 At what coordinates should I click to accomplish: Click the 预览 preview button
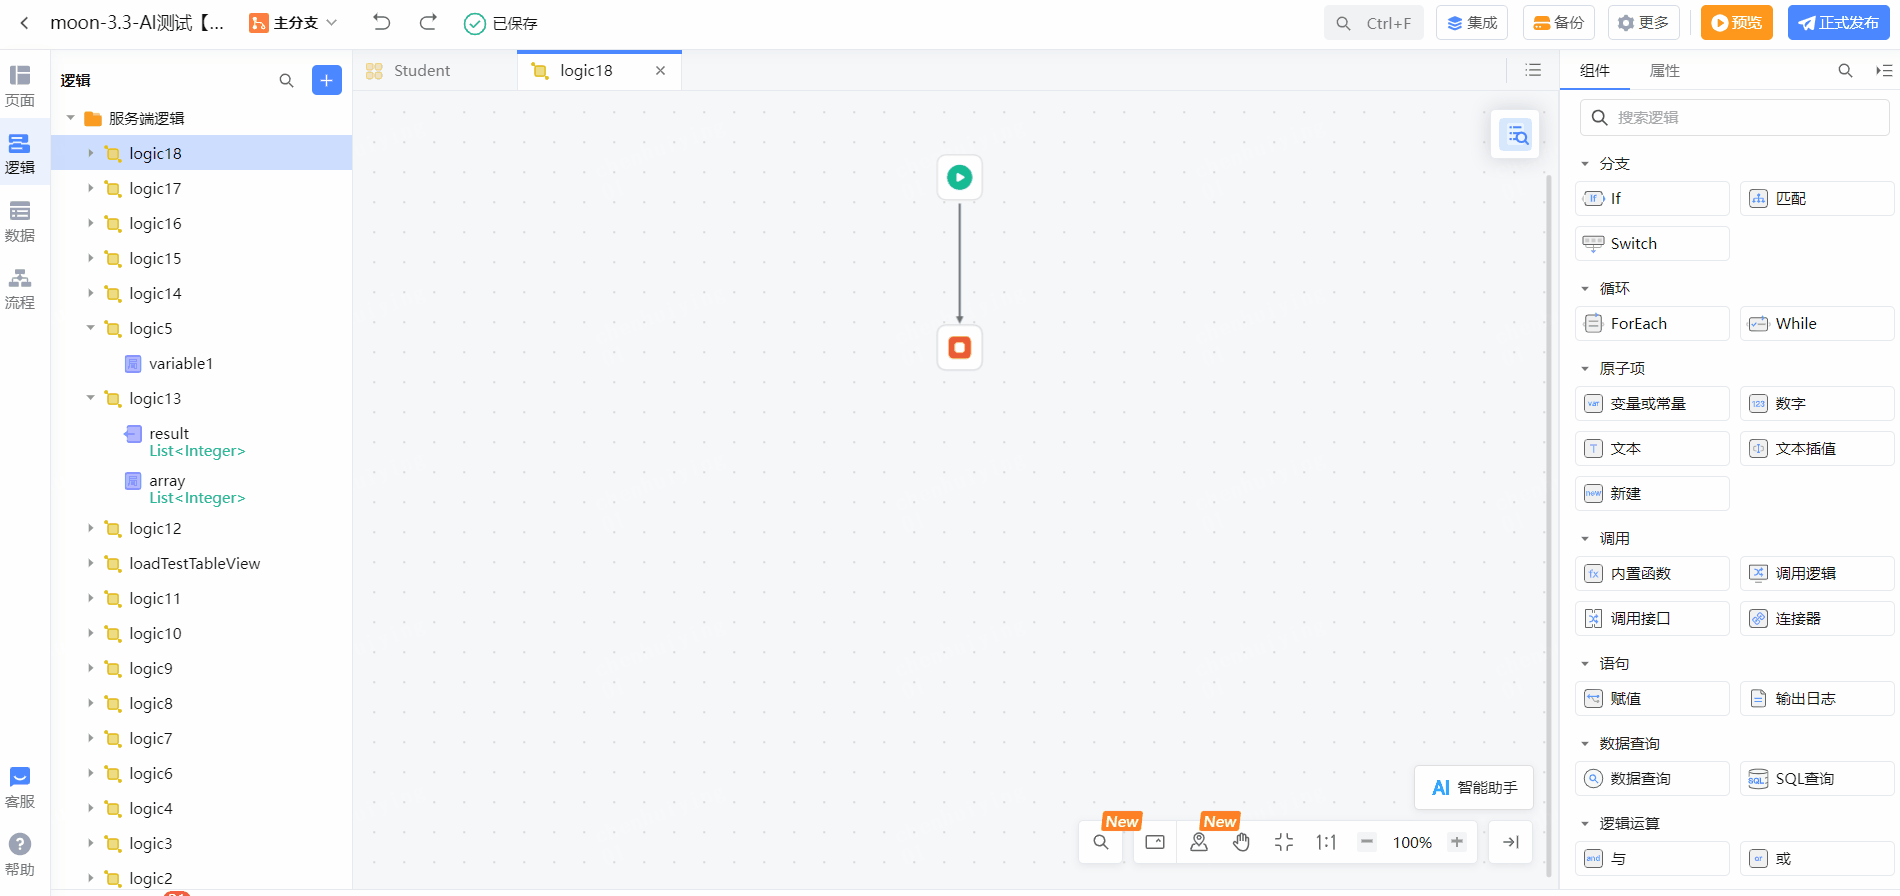coord(1737,23)
